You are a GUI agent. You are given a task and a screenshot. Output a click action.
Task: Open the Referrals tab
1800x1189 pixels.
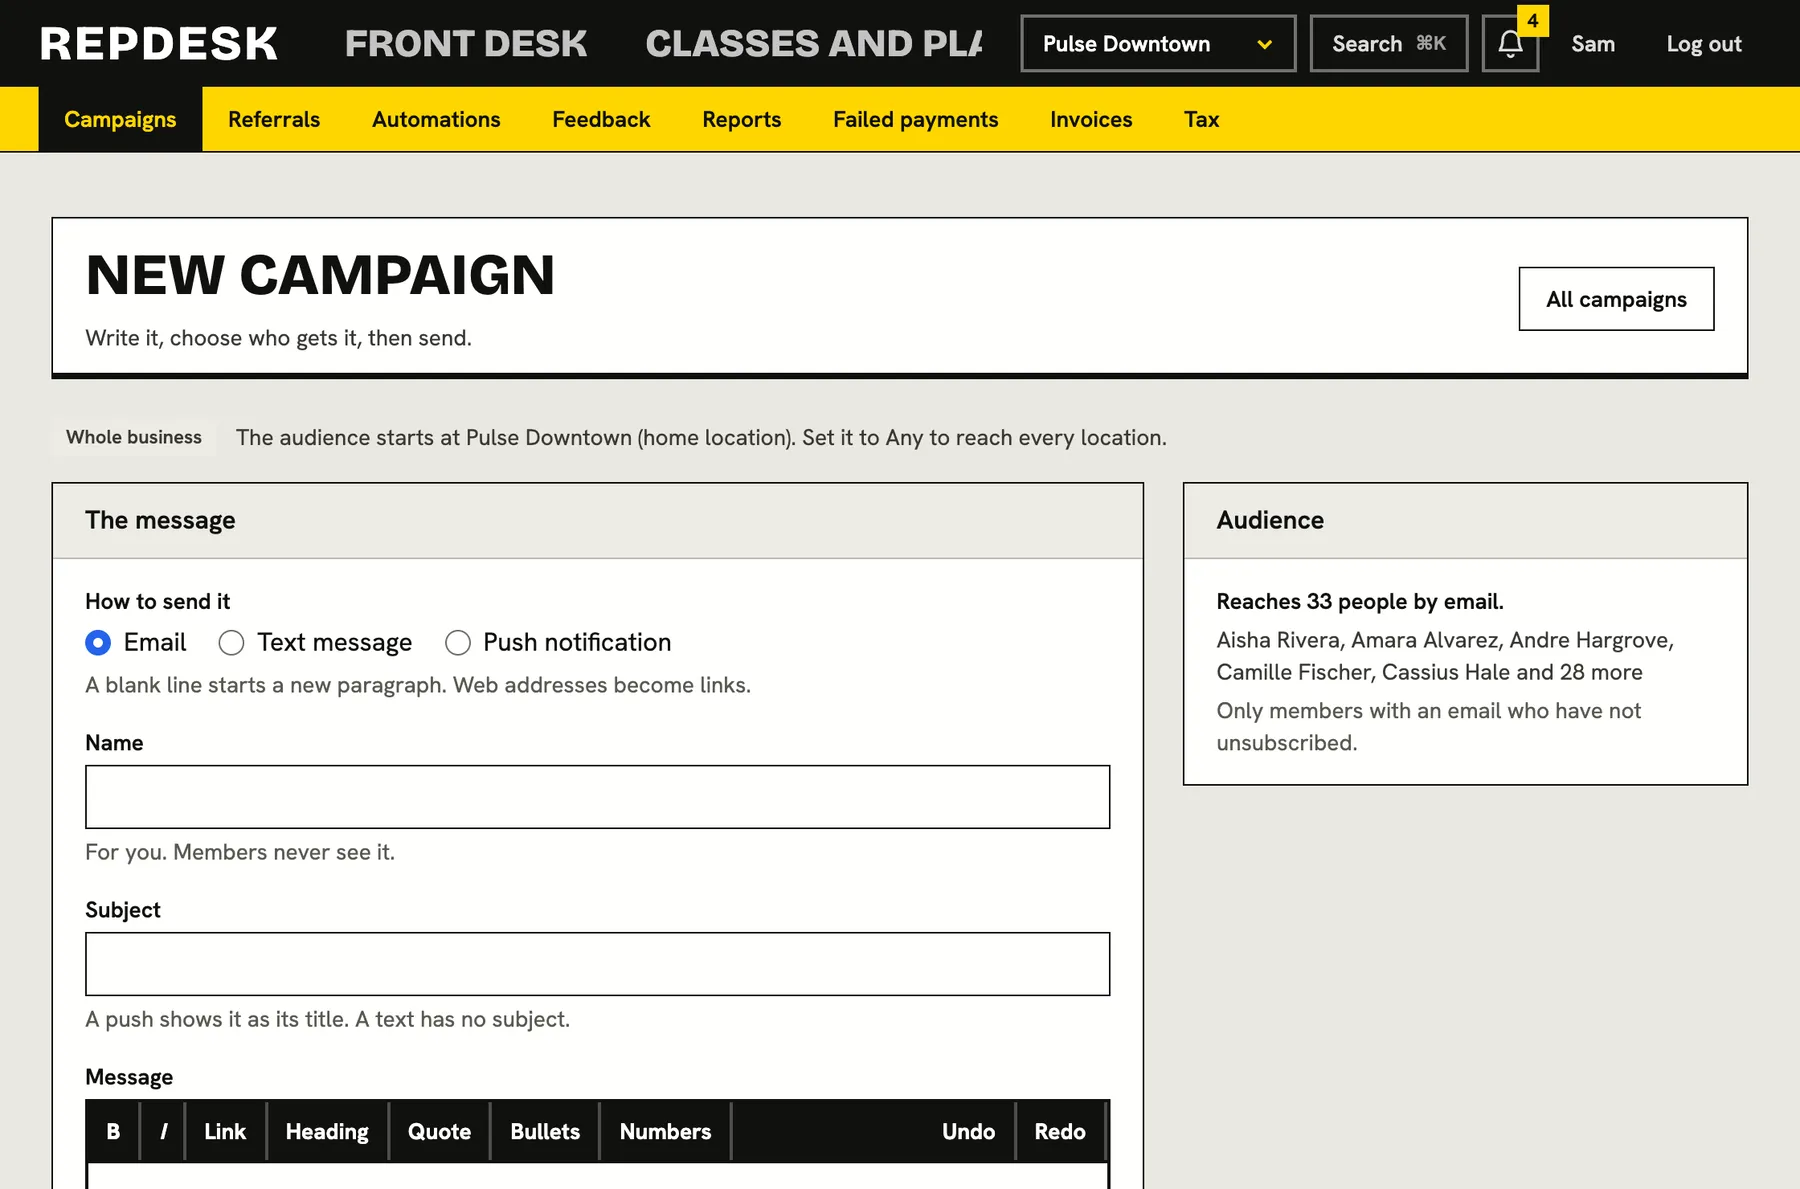tap(274, 119)
